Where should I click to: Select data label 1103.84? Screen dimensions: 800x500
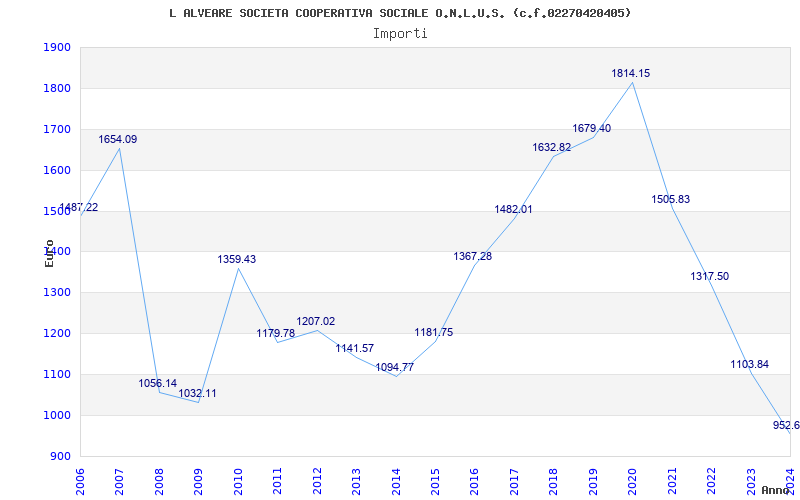(x=749, y=364)
